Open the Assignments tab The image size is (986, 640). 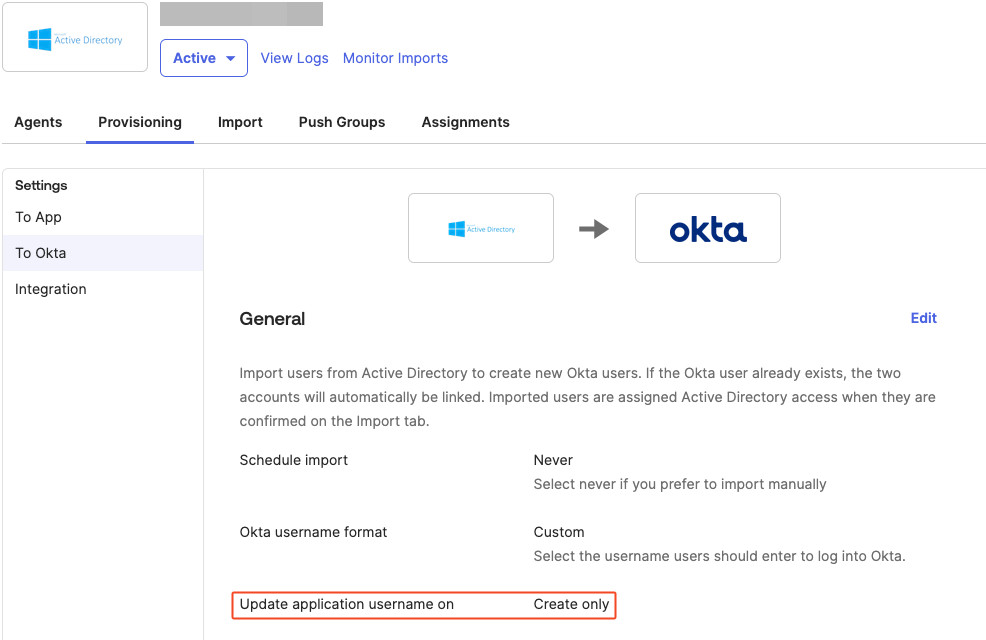pos(465,121)
